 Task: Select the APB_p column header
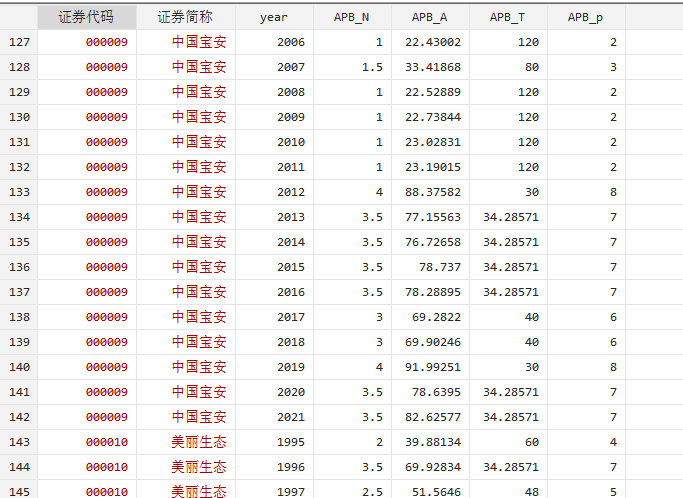coord(586,17)
